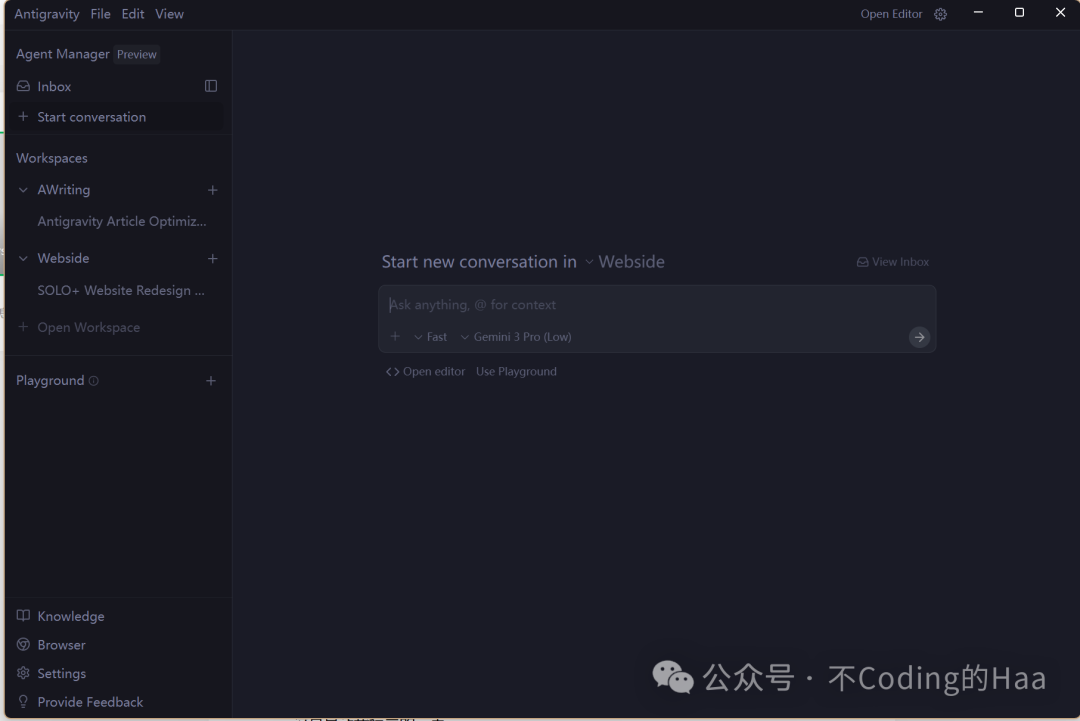
Task: Click Open Workspace
Action: (x=89, y=327)
